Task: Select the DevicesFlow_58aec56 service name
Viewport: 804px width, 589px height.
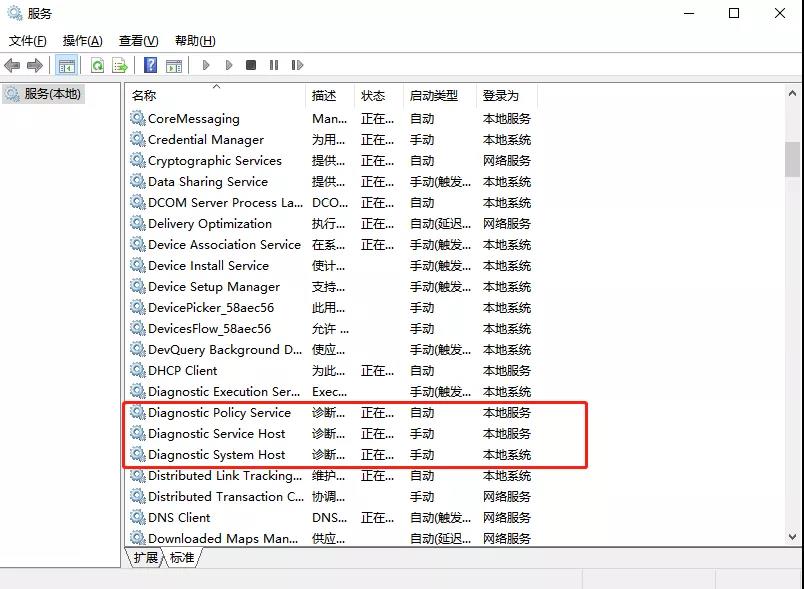Action: pos(209,329)
